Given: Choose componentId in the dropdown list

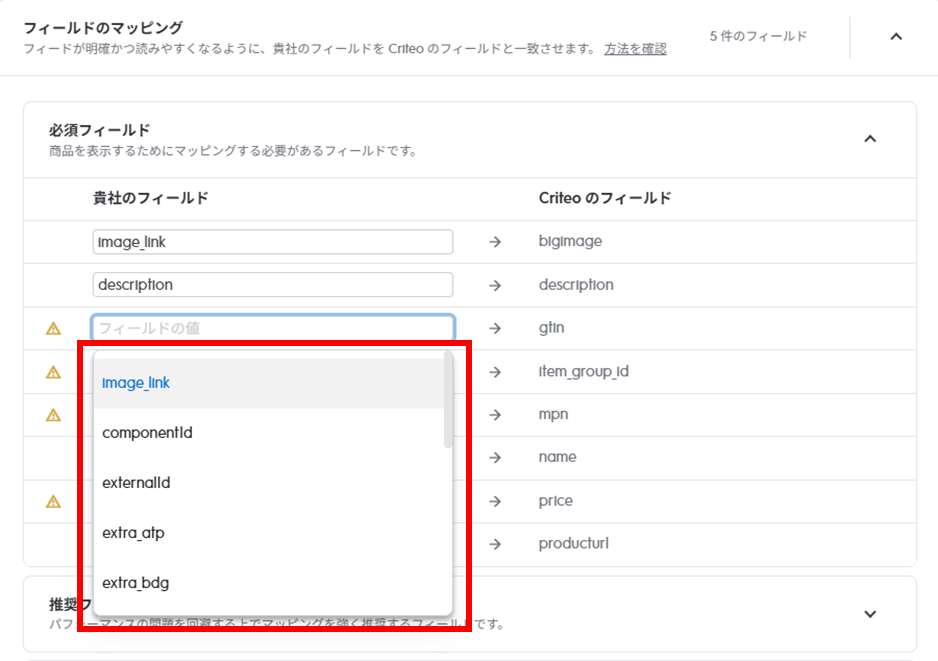Looking at the screenshot, I should coord(147,433).
